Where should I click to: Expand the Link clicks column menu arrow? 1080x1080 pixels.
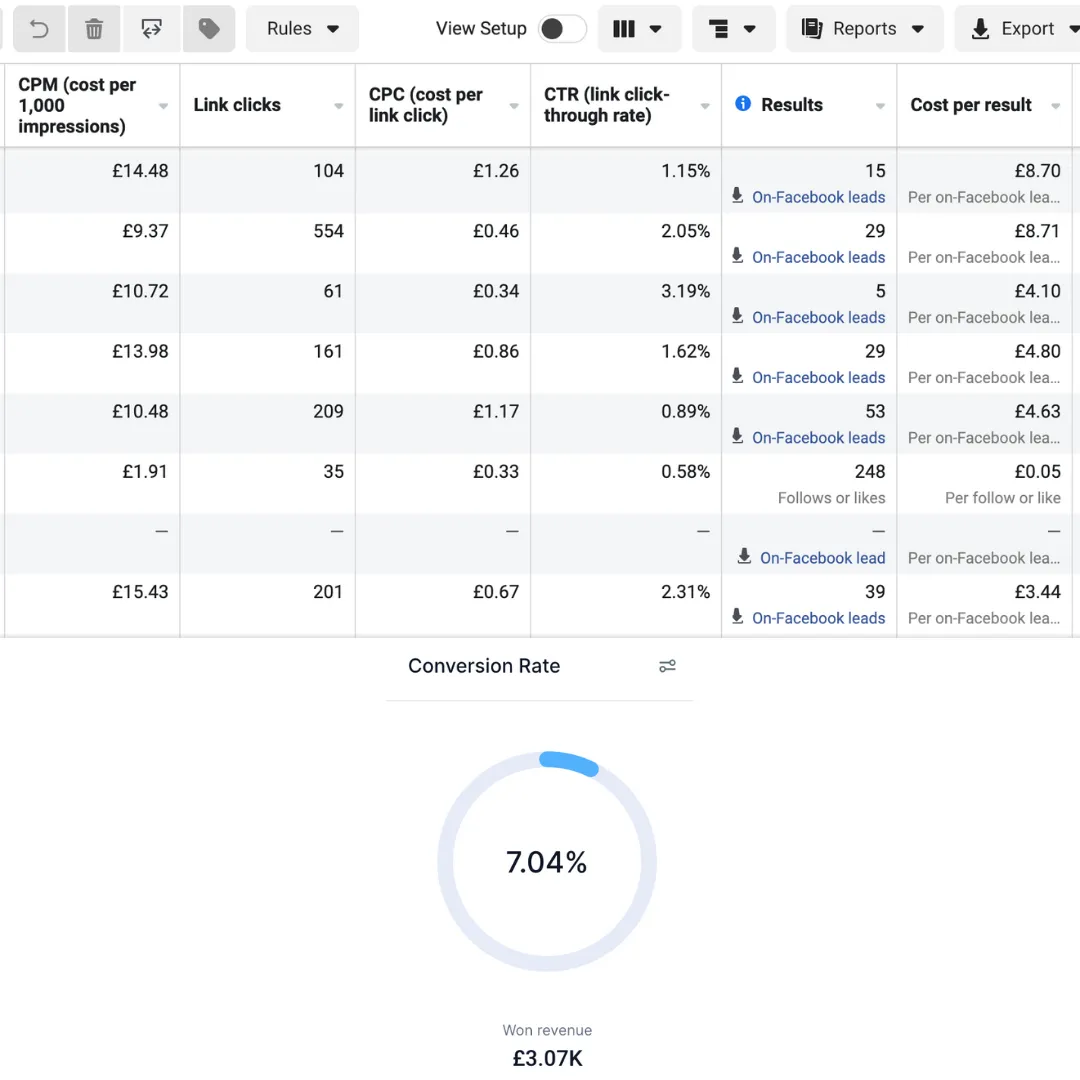point(338,106)
